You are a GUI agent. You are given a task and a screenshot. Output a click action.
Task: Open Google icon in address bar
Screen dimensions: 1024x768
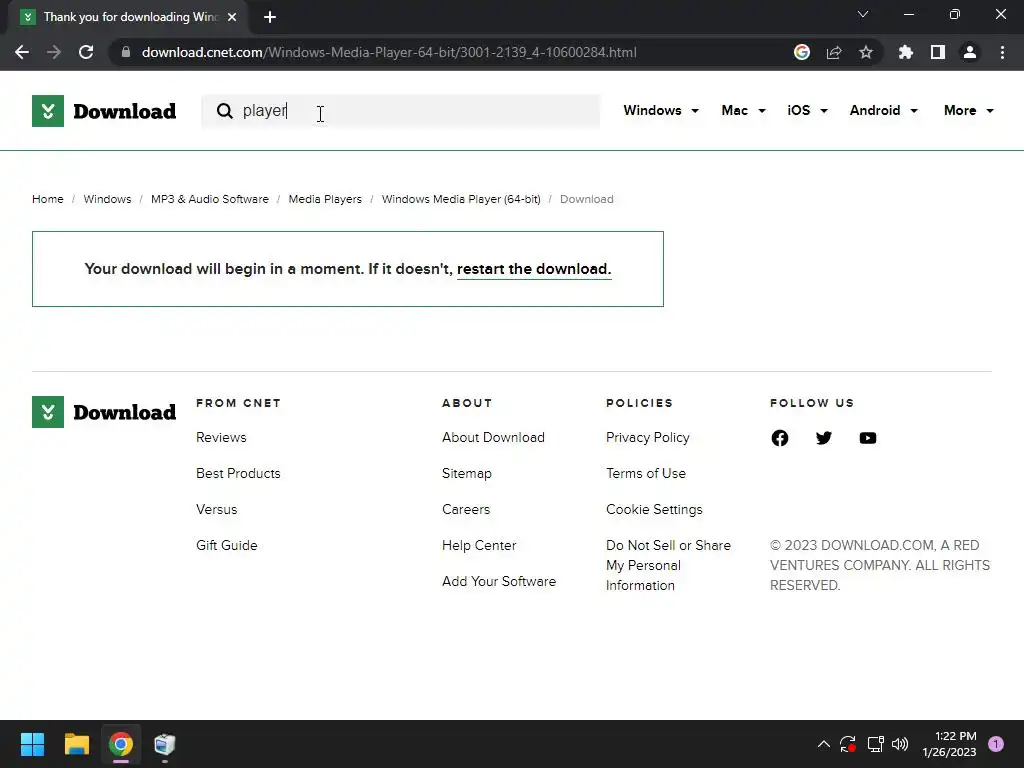pos(802,52)
